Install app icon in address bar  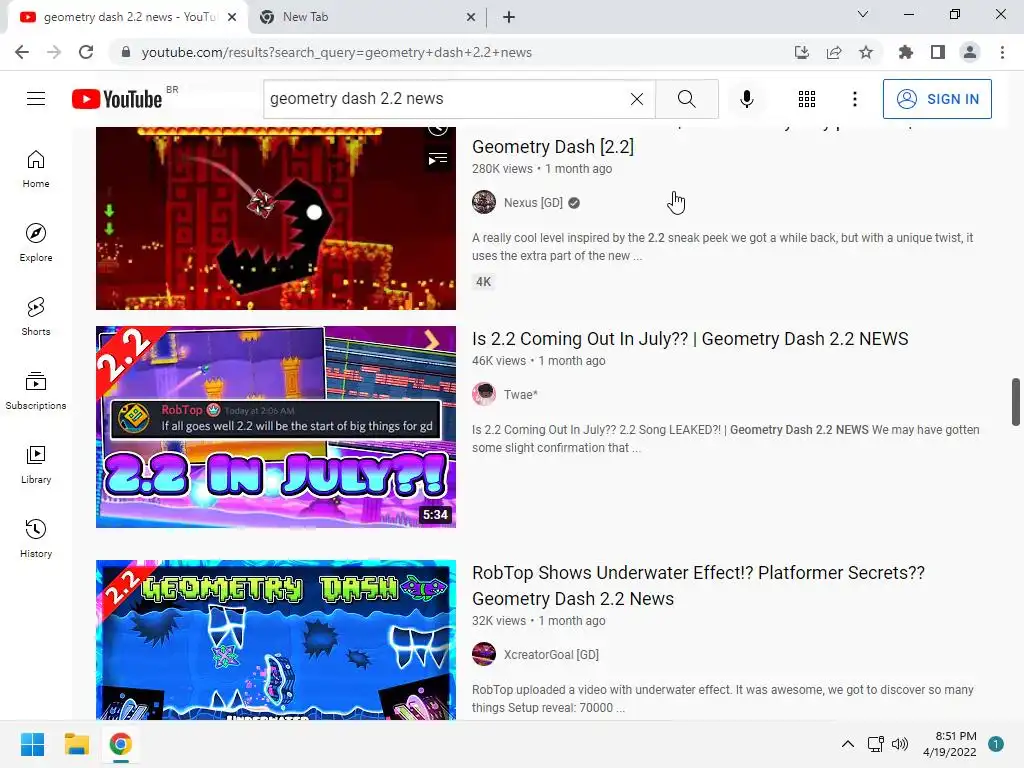[x=802, y=52]
